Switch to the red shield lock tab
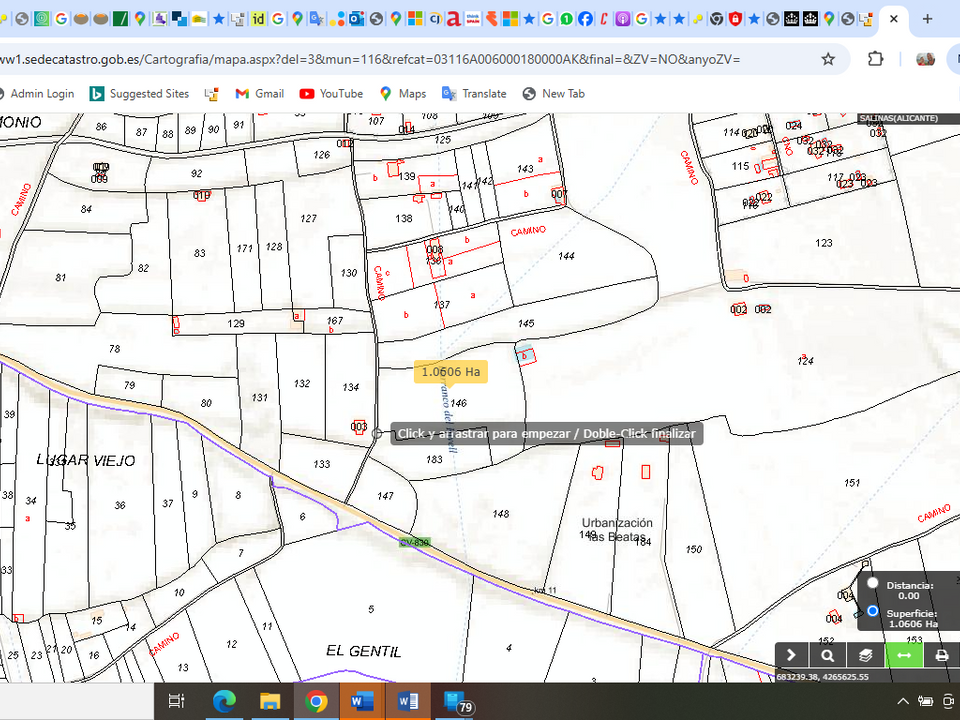 tap(735, 19)
